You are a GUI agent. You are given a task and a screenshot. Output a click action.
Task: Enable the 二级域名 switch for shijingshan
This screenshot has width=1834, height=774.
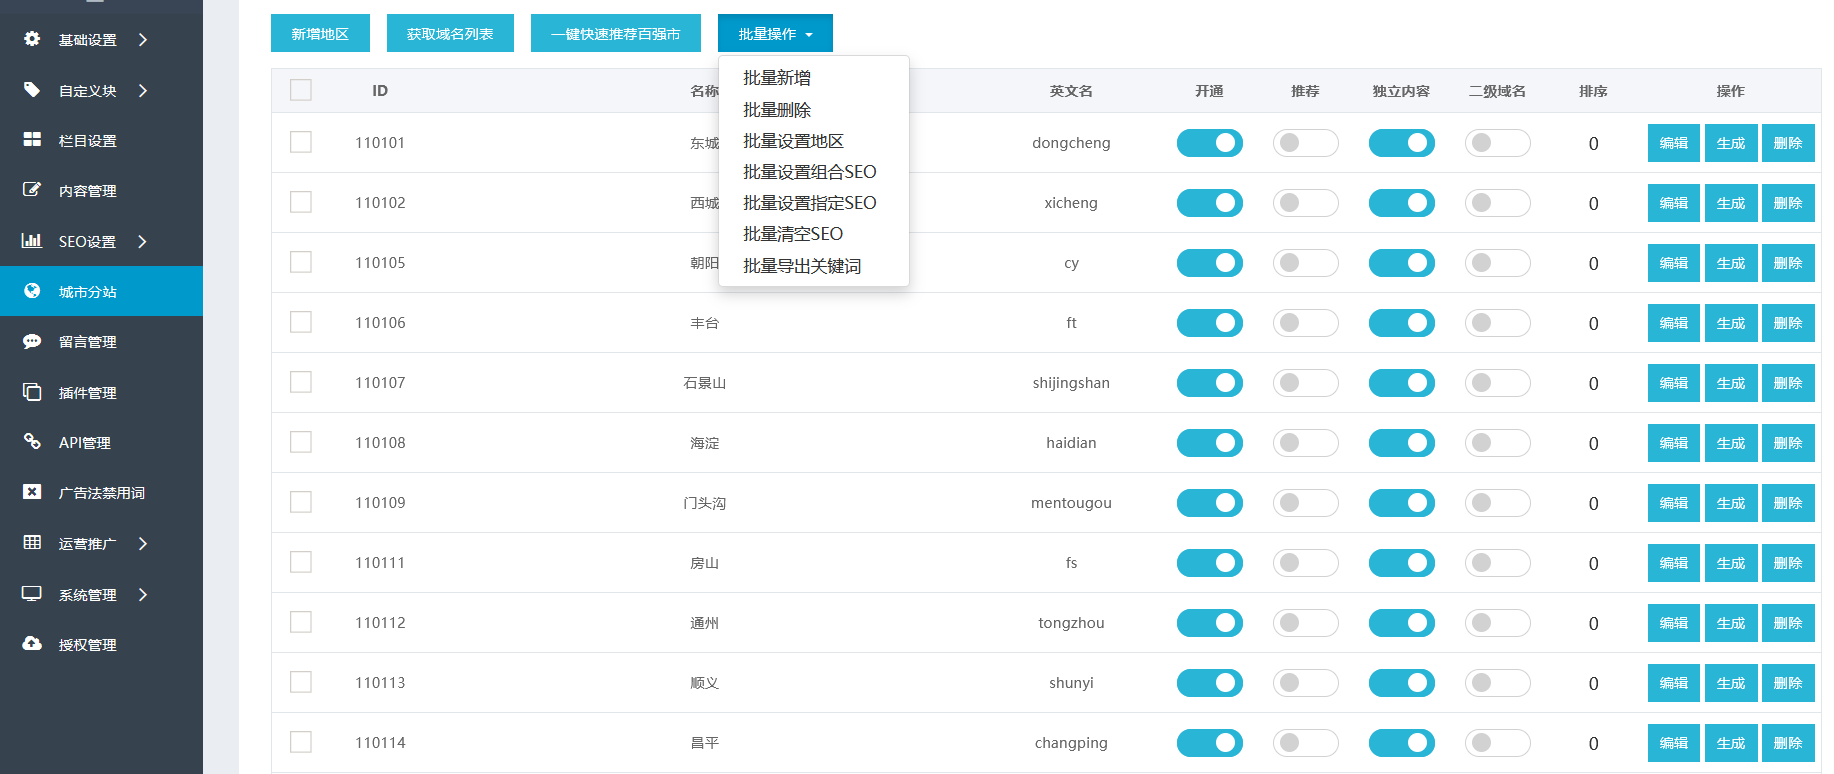pos(1498,383)
